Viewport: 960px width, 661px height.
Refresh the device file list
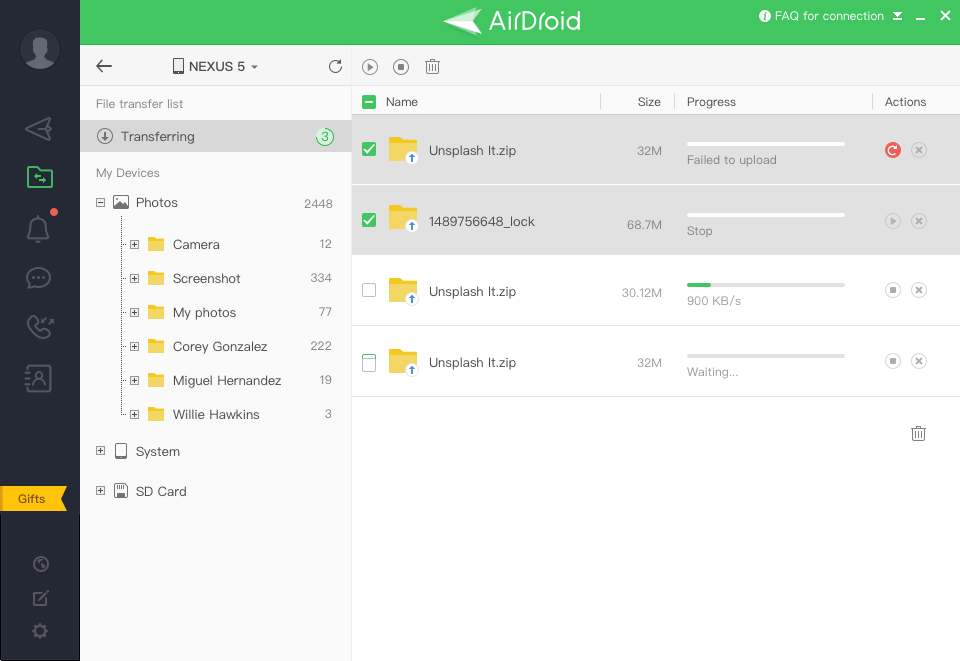tap(335, 66)
